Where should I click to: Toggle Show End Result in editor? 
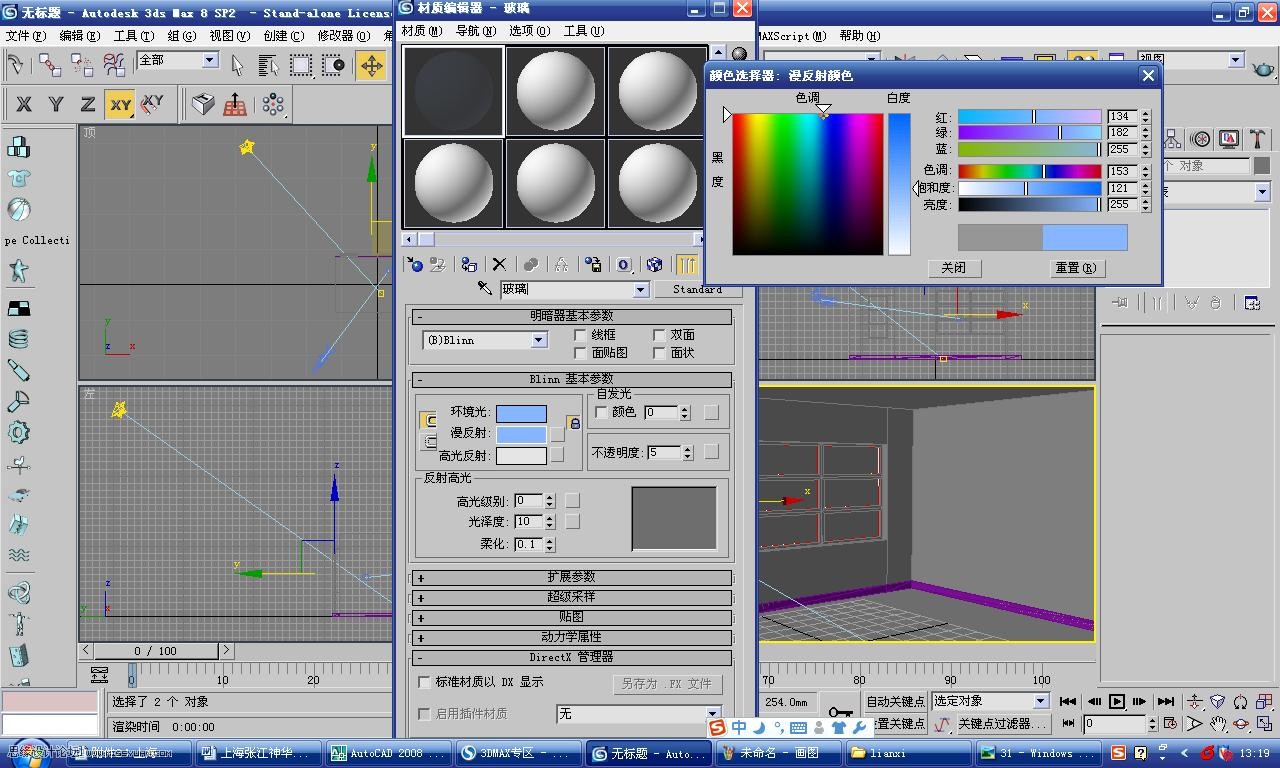(x=687, y=264)
